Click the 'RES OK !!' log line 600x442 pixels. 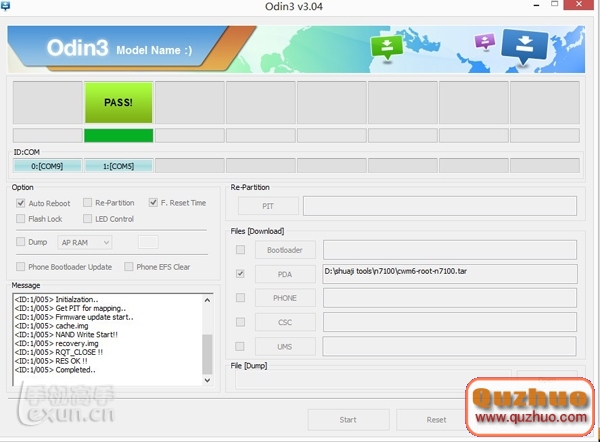(51, 361)
